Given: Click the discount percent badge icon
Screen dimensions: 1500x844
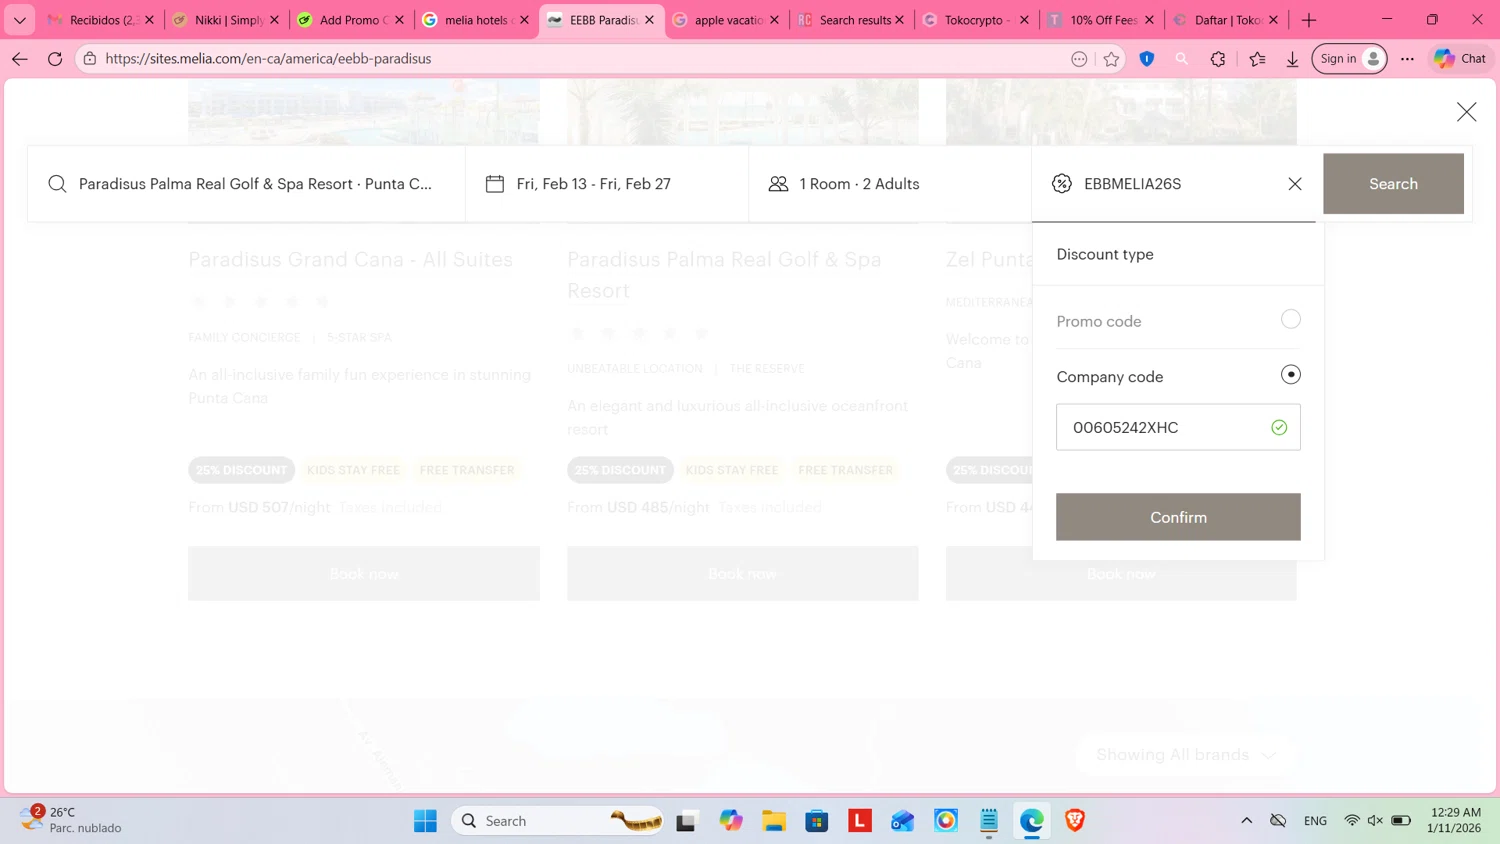Looking at the screenshot, I should 1062,184.
